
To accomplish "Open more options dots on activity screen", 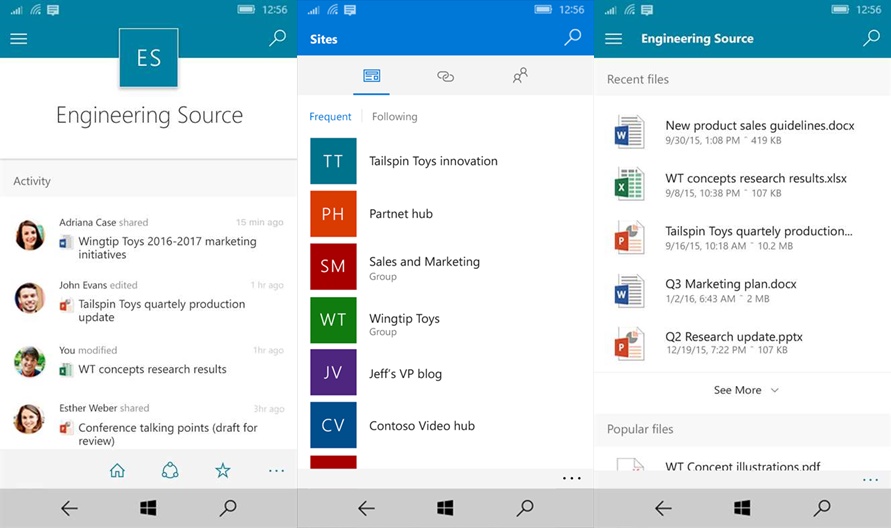I will click(x=276, y=471).
